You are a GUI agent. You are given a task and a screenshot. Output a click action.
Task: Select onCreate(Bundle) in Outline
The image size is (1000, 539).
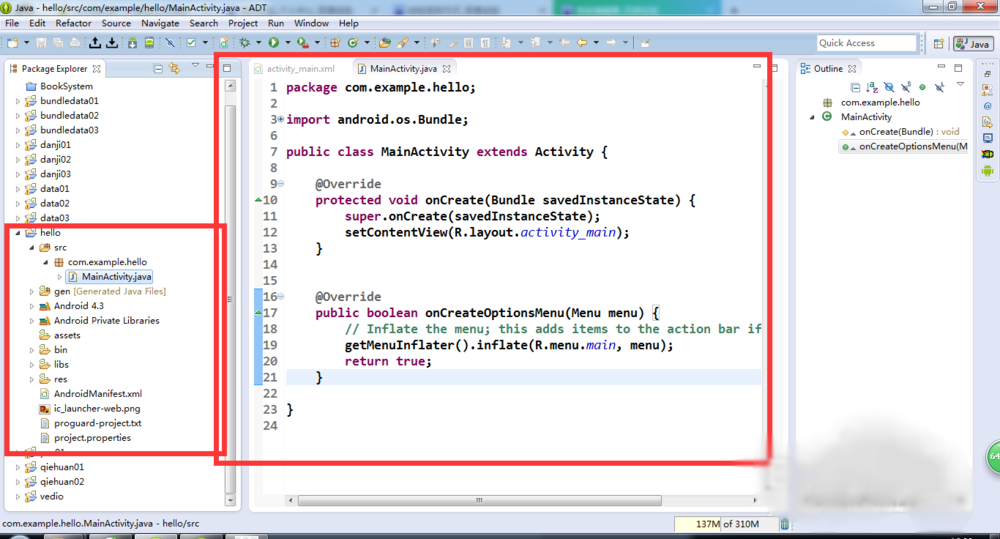(x=901, y=131)
